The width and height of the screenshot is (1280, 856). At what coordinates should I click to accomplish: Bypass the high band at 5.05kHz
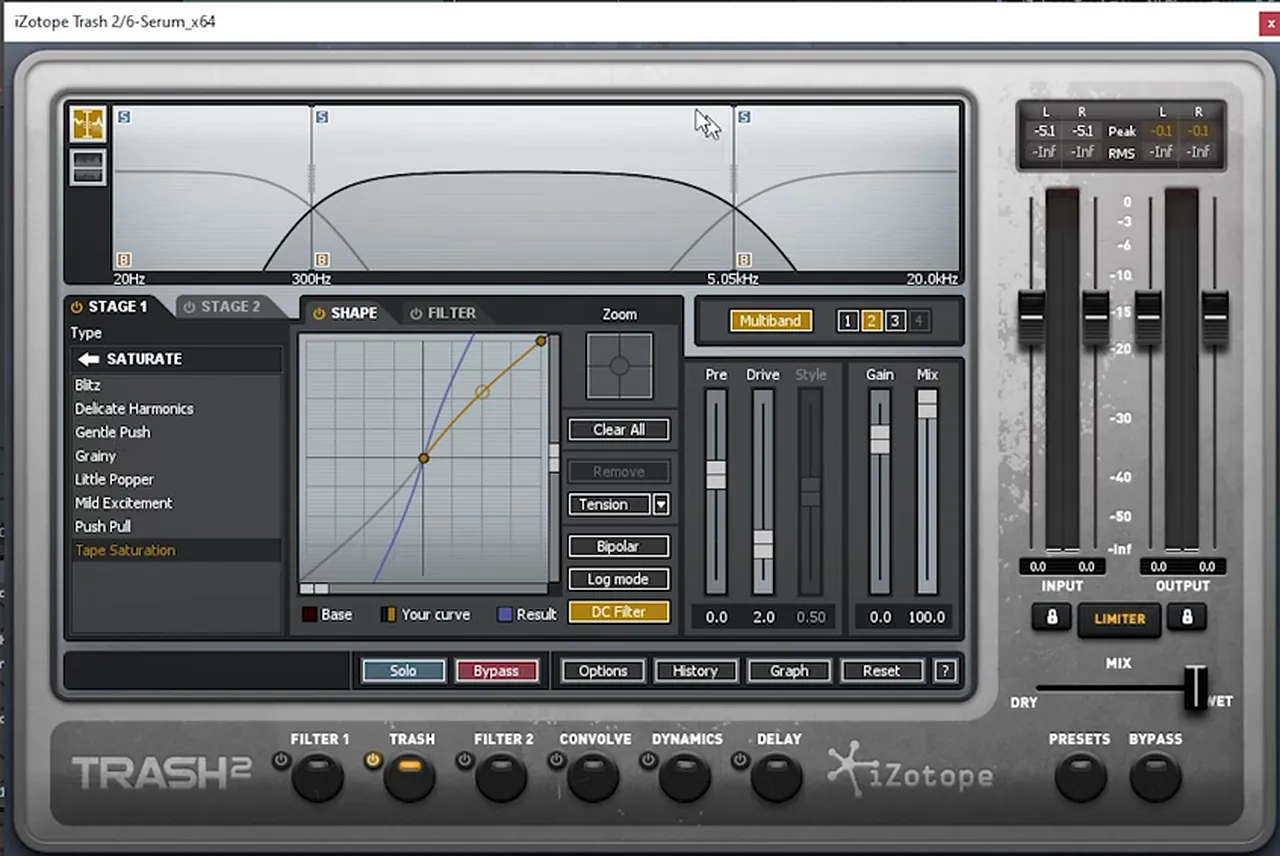tap(744, 259)
